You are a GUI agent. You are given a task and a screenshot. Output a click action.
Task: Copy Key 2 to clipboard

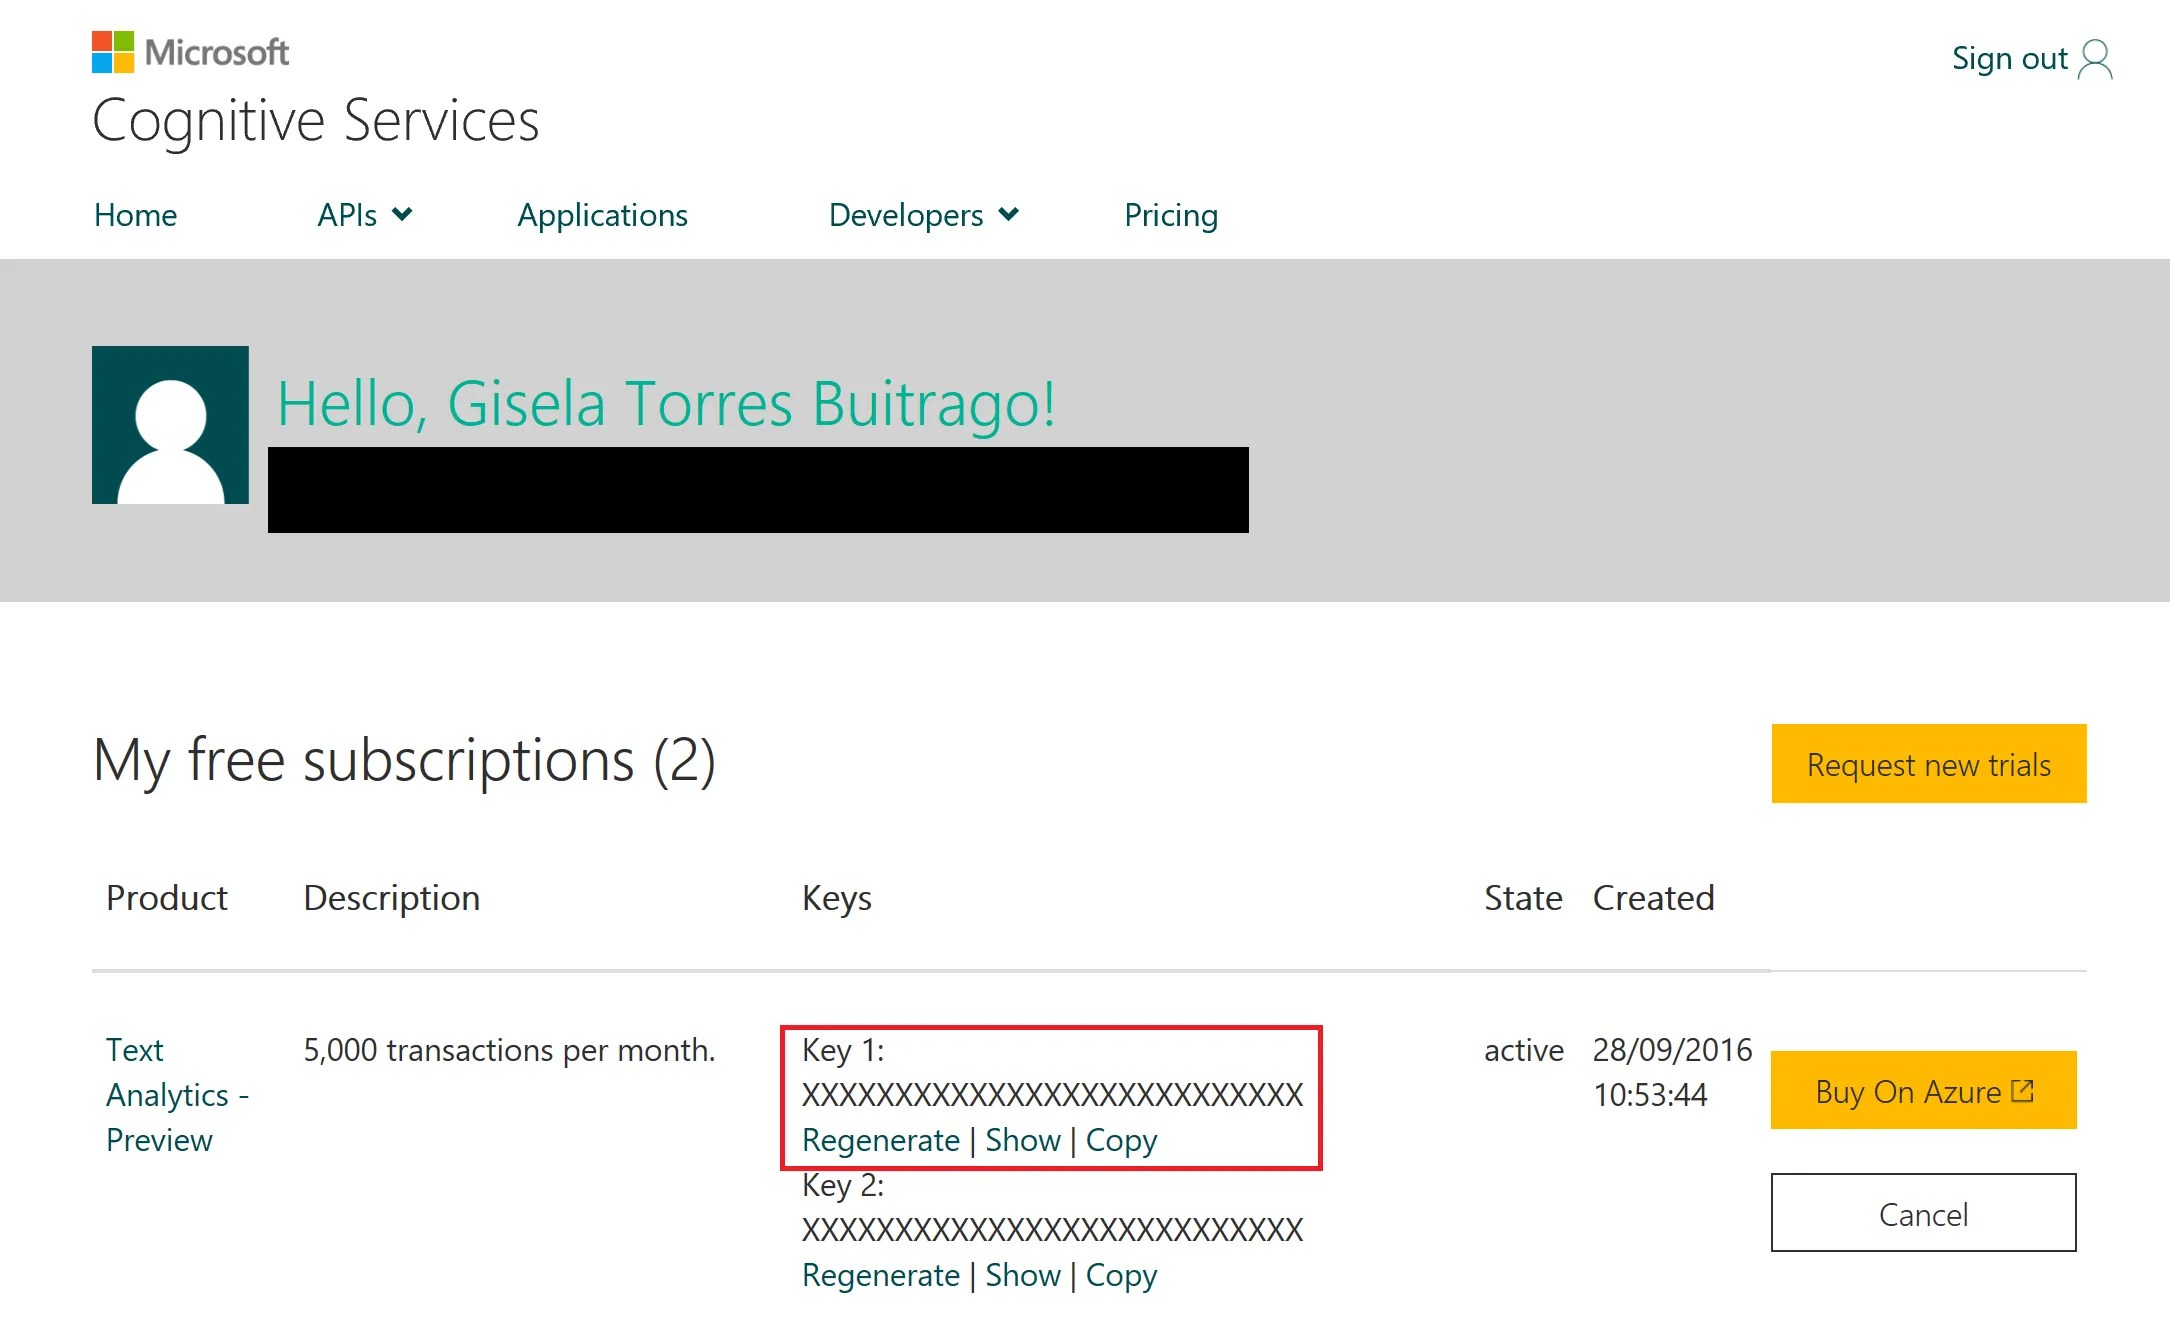coord(1121,1276)
